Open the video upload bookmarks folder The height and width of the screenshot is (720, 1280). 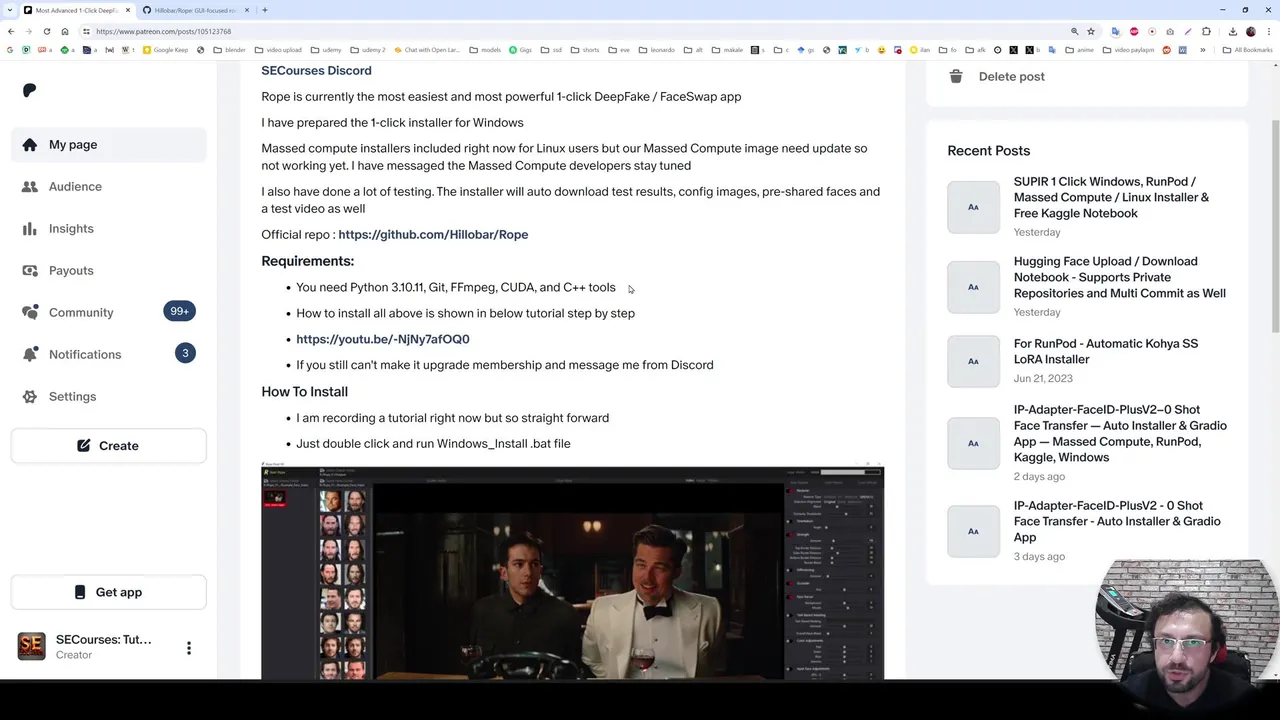click(x=277, y=50)
